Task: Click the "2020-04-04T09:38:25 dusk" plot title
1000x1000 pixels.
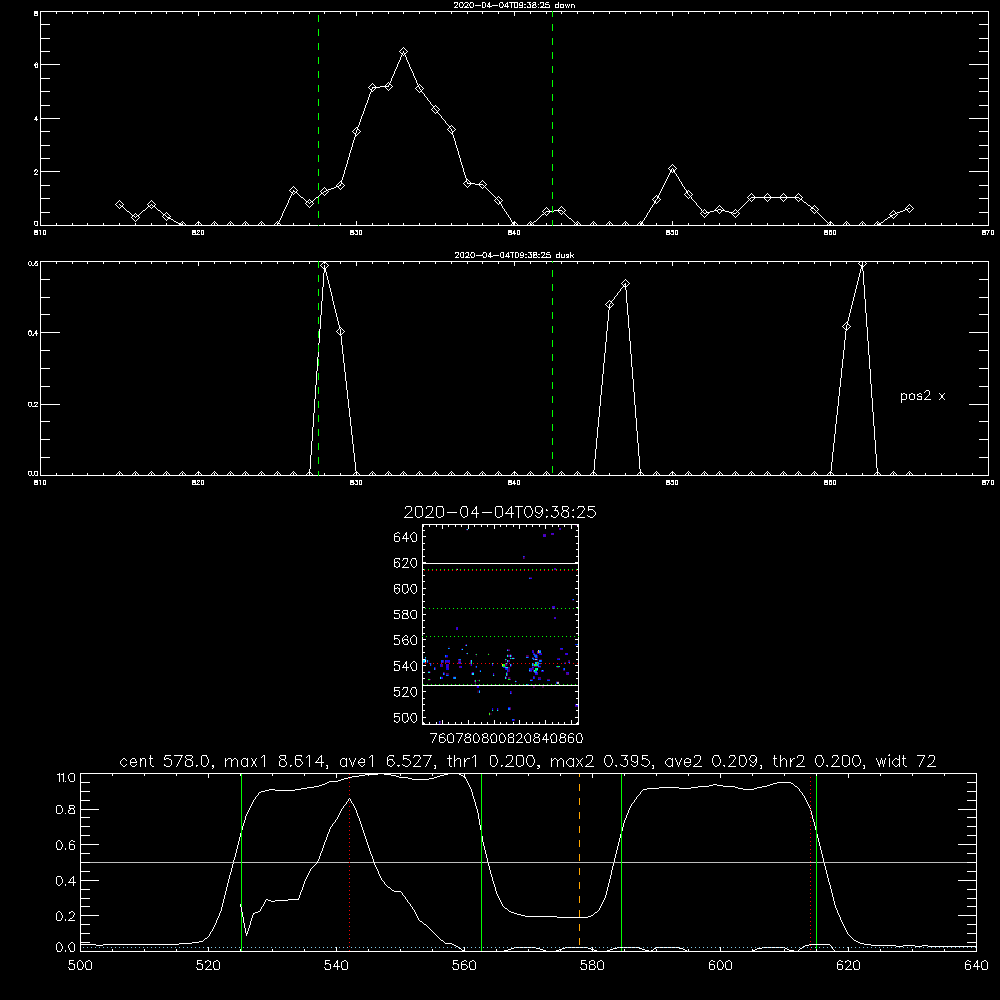Action: coord(514,255)
